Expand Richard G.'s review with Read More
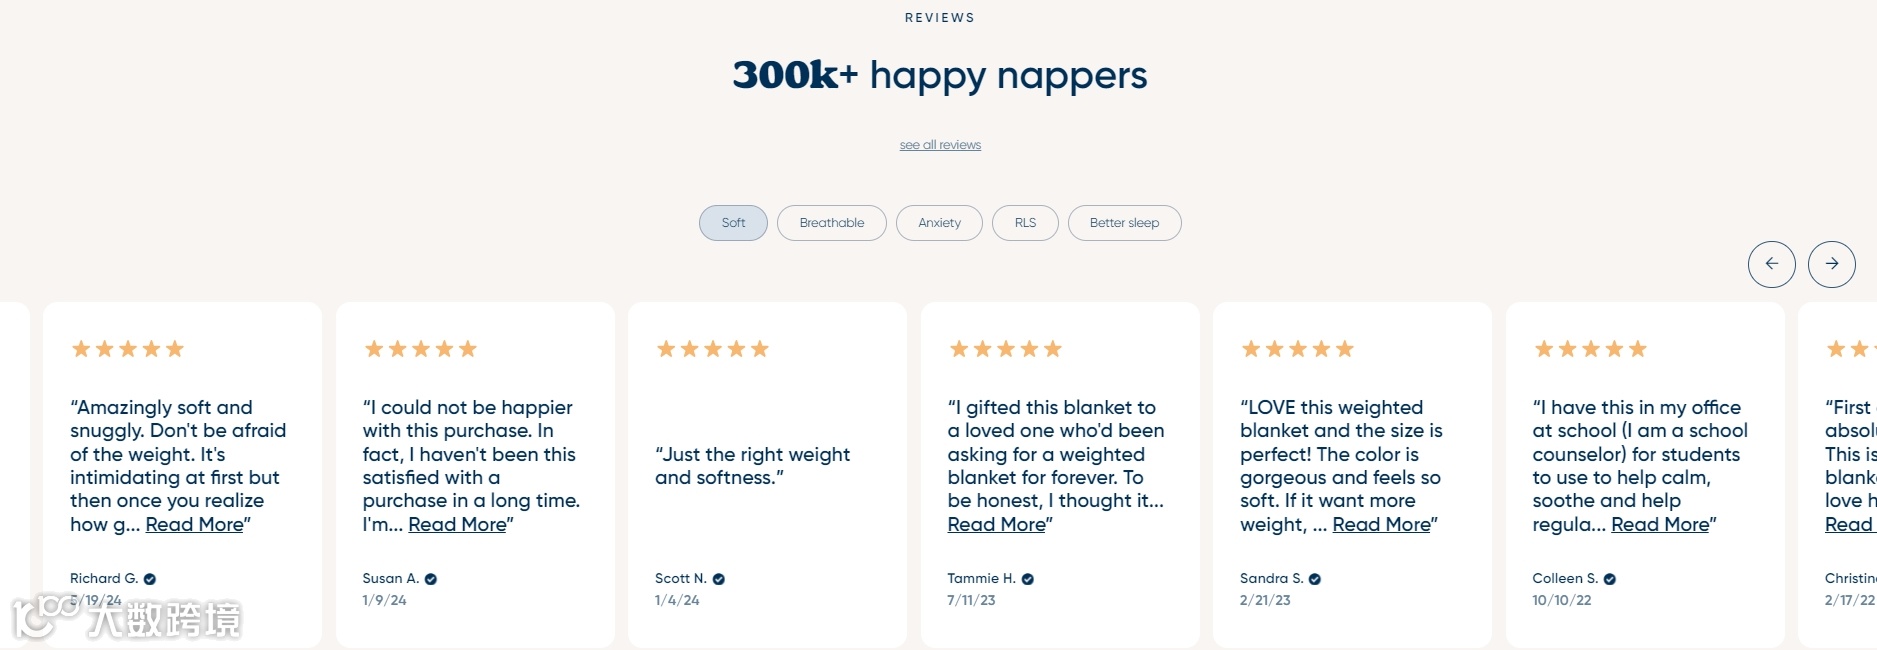Screen dimensions: 1877x650 pos(195,525)
